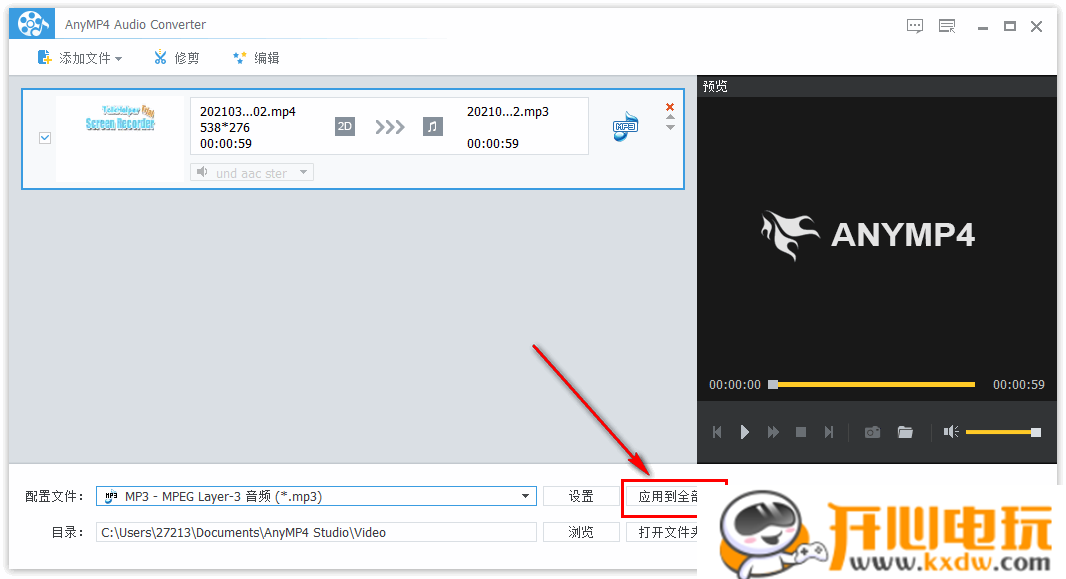
Task: Click the output duration 00:00:59 in file row
Action: [492, 143]
